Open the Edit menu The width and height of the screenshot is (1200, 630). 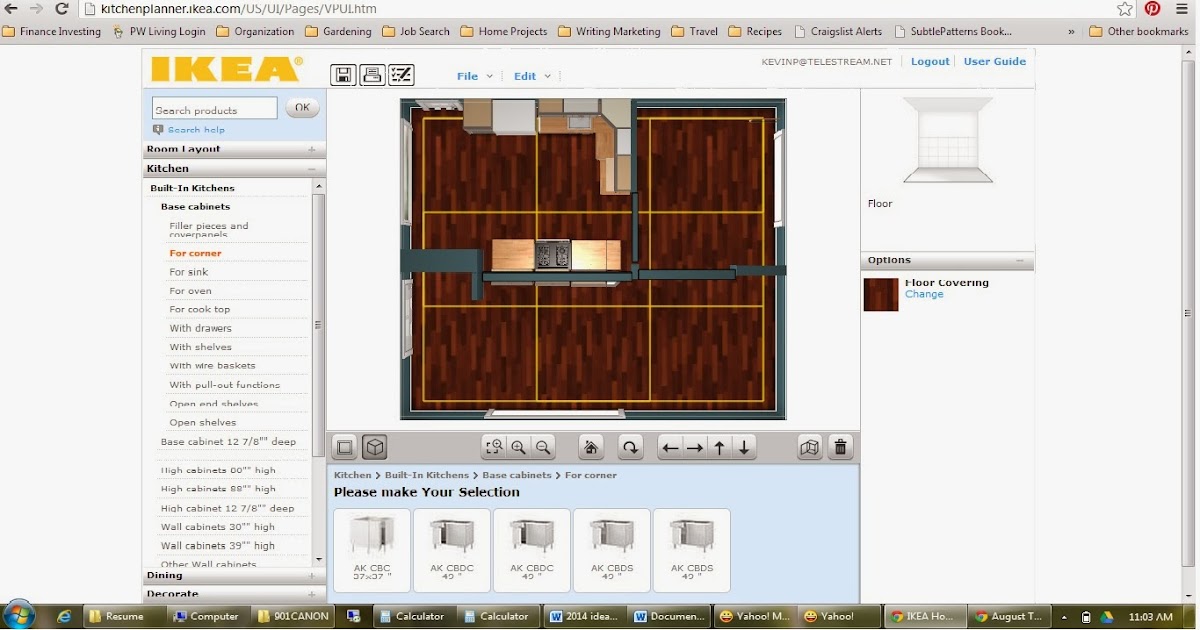click(x=531, y=76)
